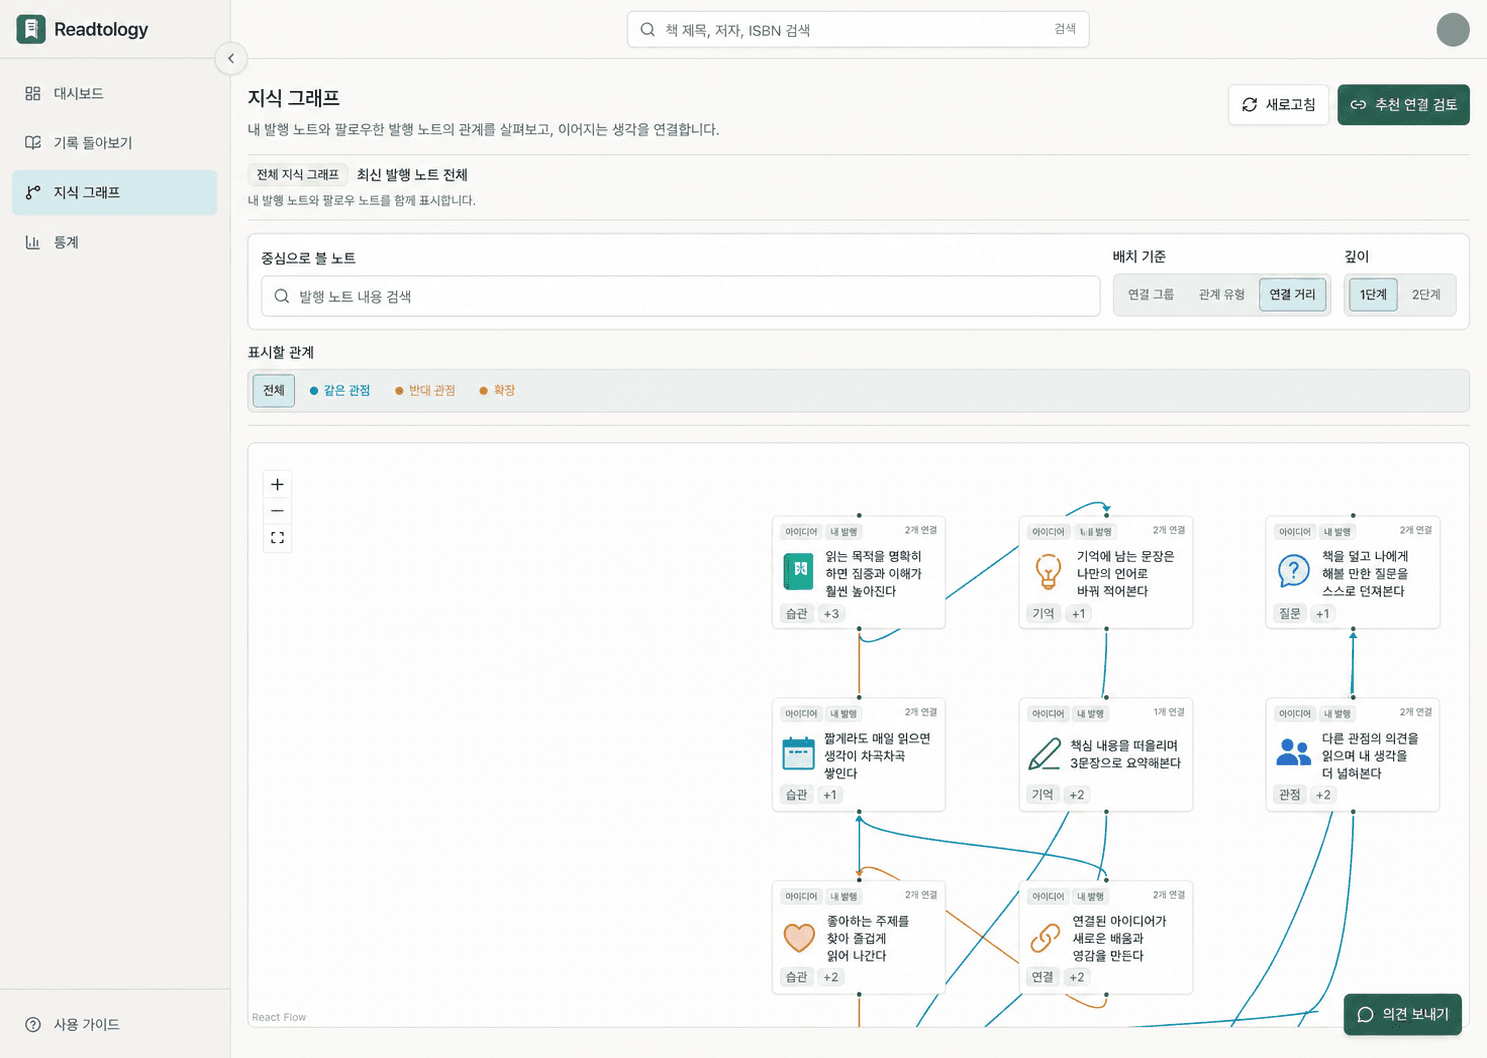1487x1058 pixels.
Task: Click the calendar icon on daily reading note
Action: click(x=798, y=753)
